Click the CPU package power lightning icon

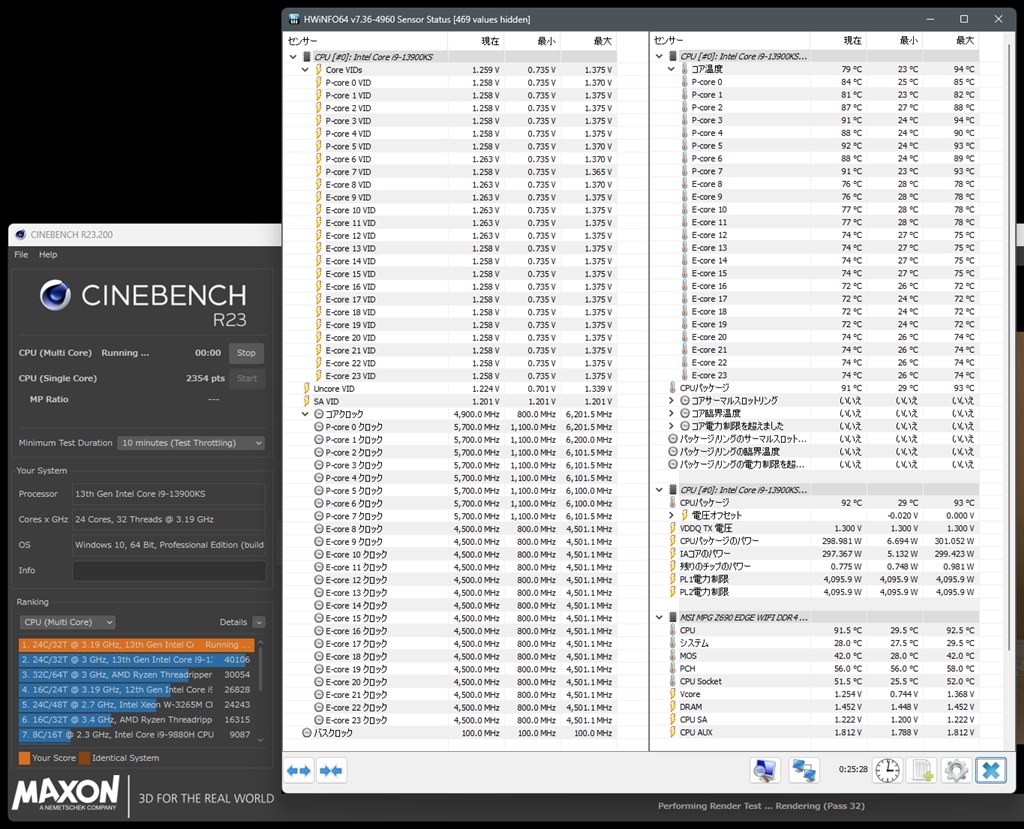pos(673,541)
